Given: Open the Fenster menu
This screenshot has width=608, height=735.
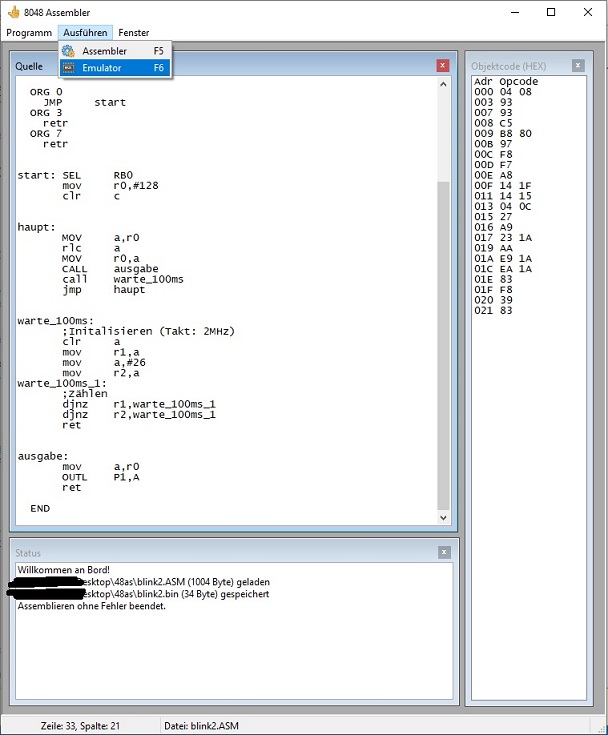Looking at the screenshot, I should [134, 33].
